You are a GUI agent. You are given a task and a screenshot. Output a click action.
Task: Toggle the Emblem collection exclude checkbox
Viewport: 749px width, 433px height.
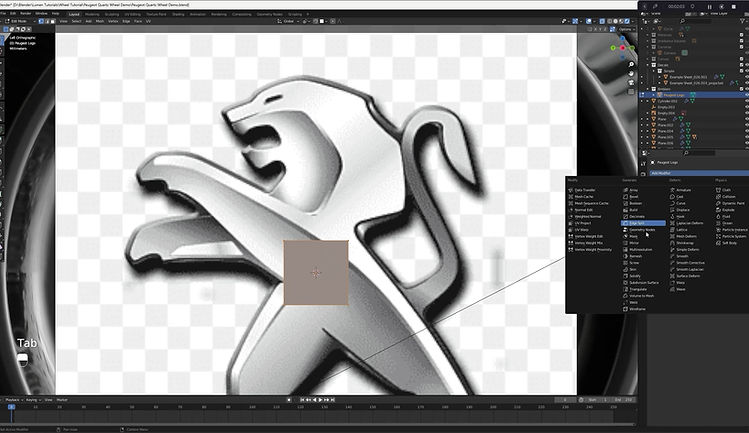(741, 89)
